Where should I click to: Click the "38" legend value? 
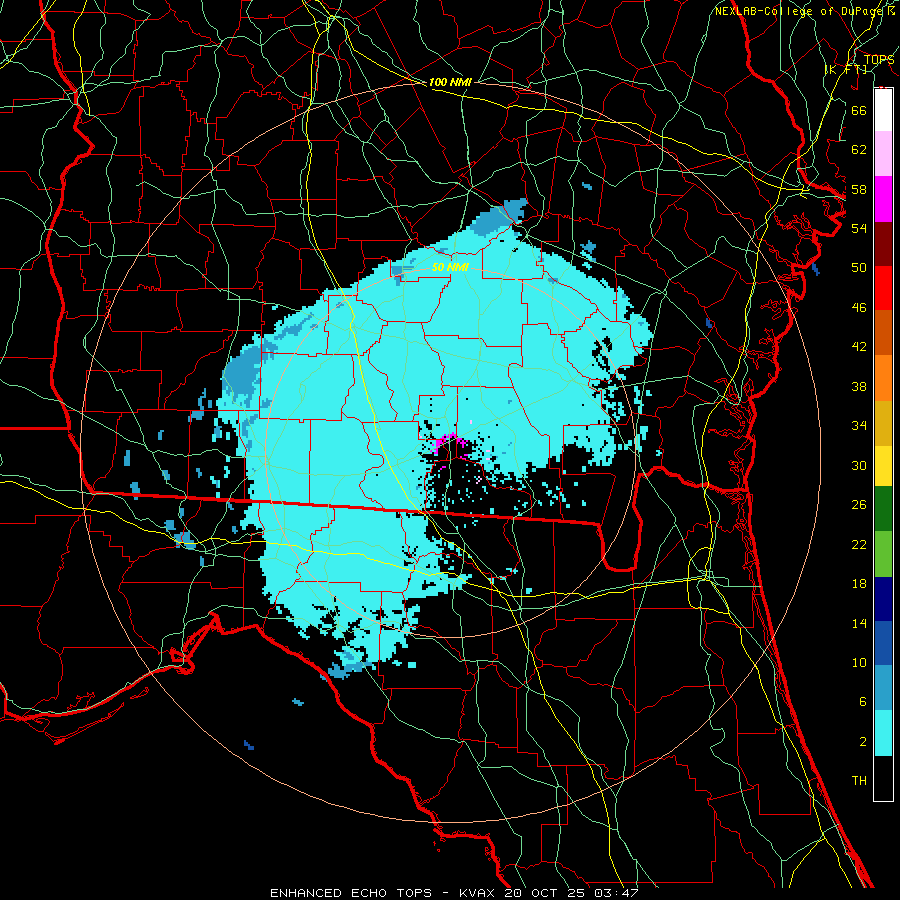[859, 386]
